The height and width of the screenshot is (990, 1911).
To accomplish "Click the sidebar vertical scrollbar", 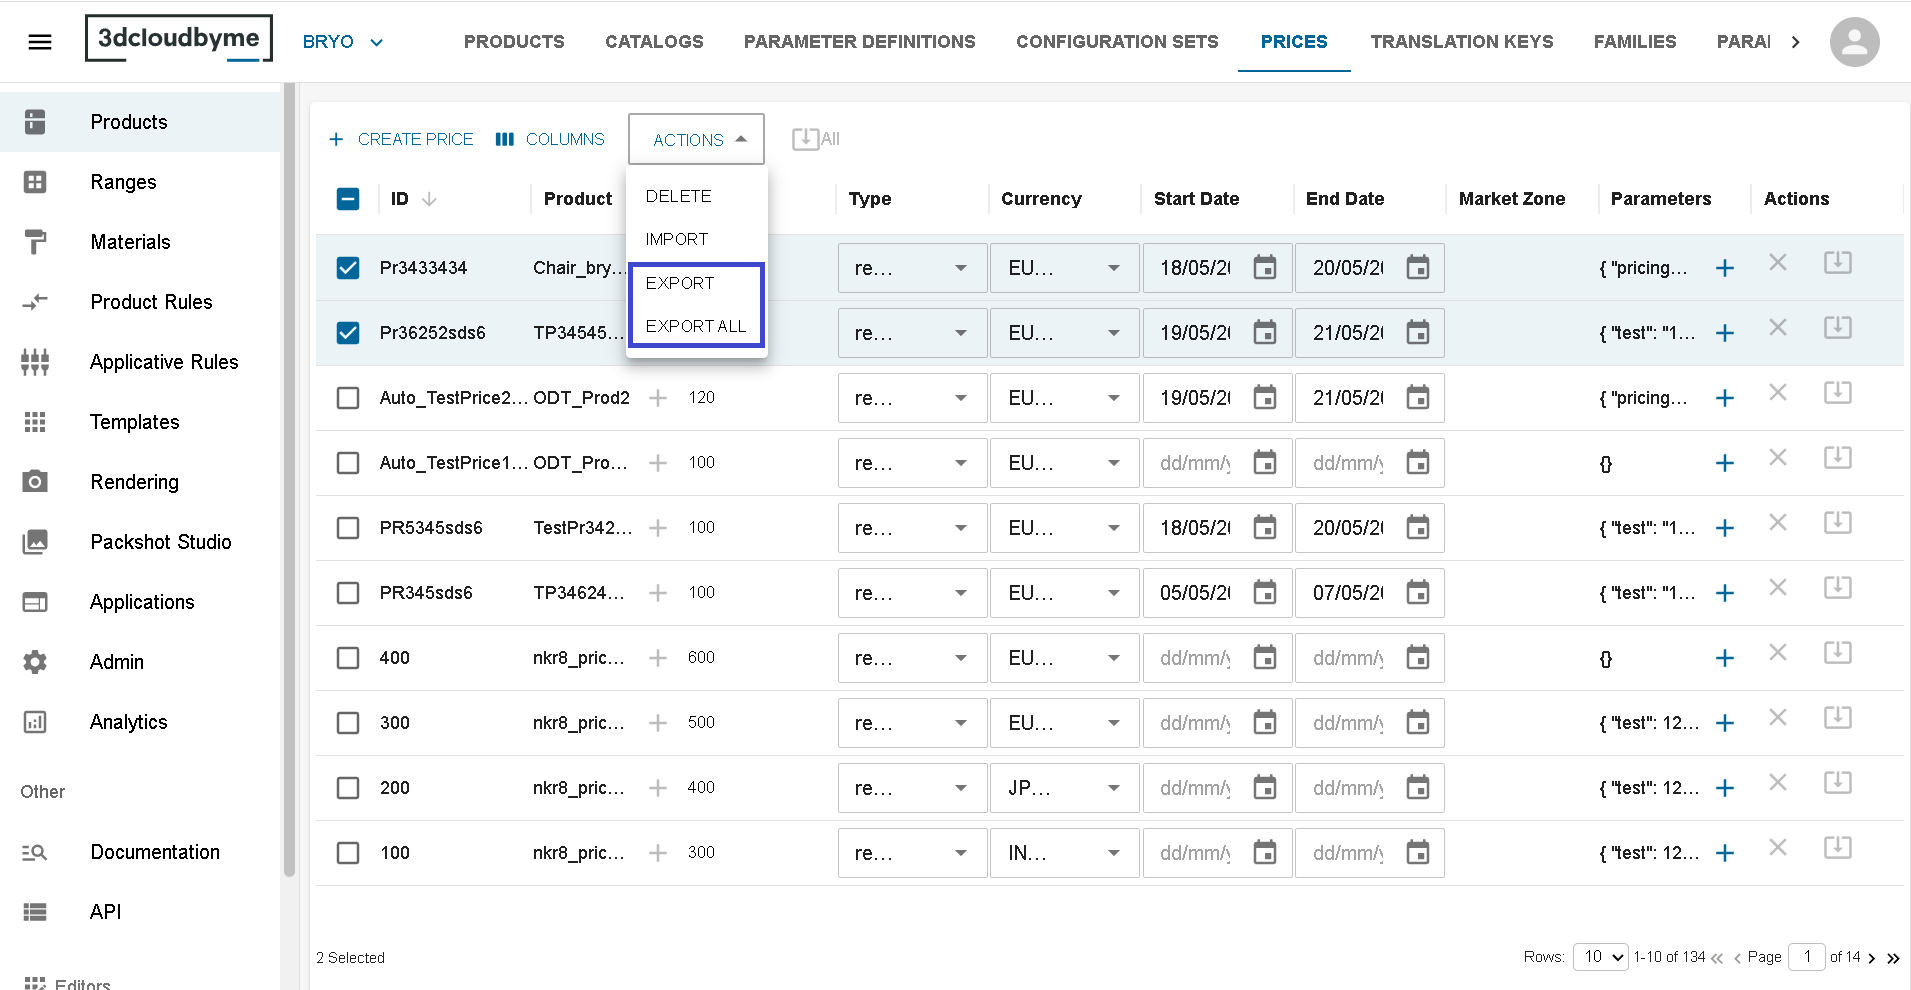I will [x=289, y=480].
